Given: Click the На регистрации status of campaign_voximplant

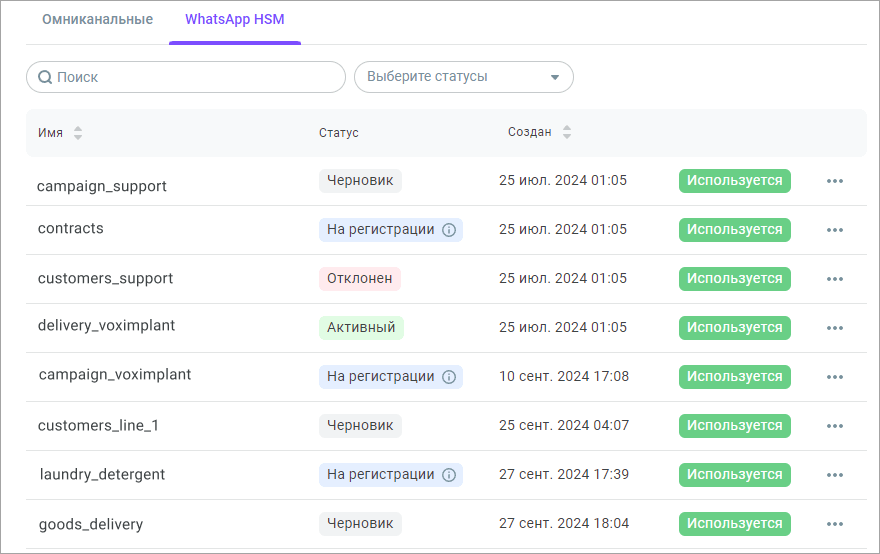Looking at the screenshot, I should (391, 377).
